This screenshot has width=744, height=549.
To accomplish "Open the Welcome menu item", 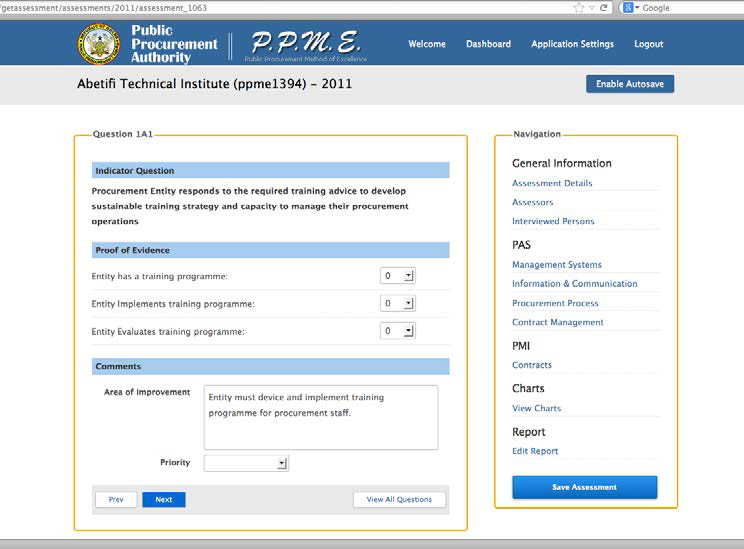I will 427,44.
